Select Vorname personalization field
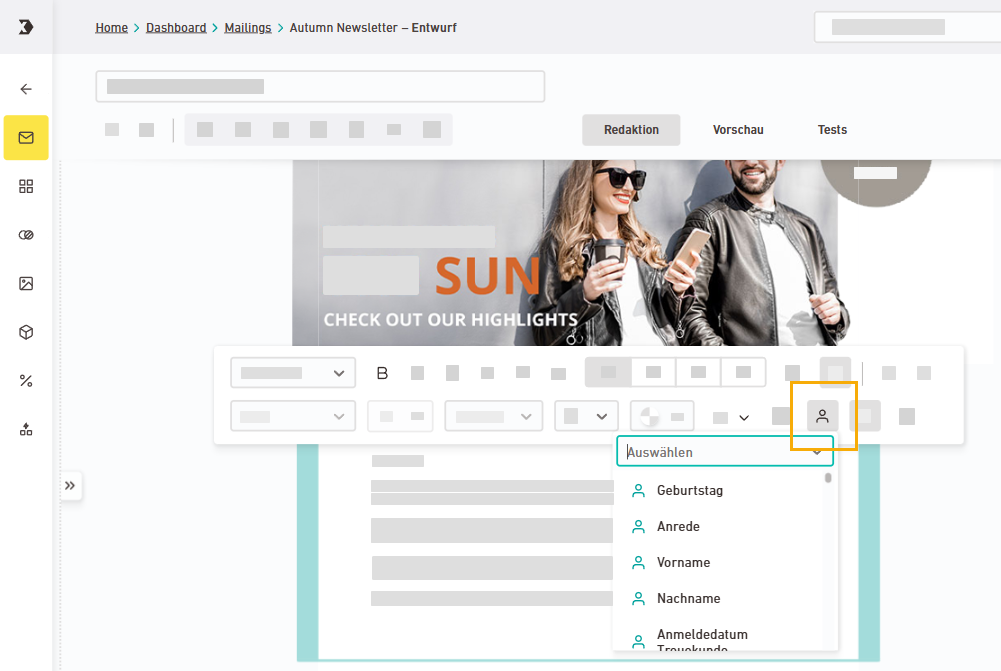Viewport: 1001px width, 671px height. [683, 563]
